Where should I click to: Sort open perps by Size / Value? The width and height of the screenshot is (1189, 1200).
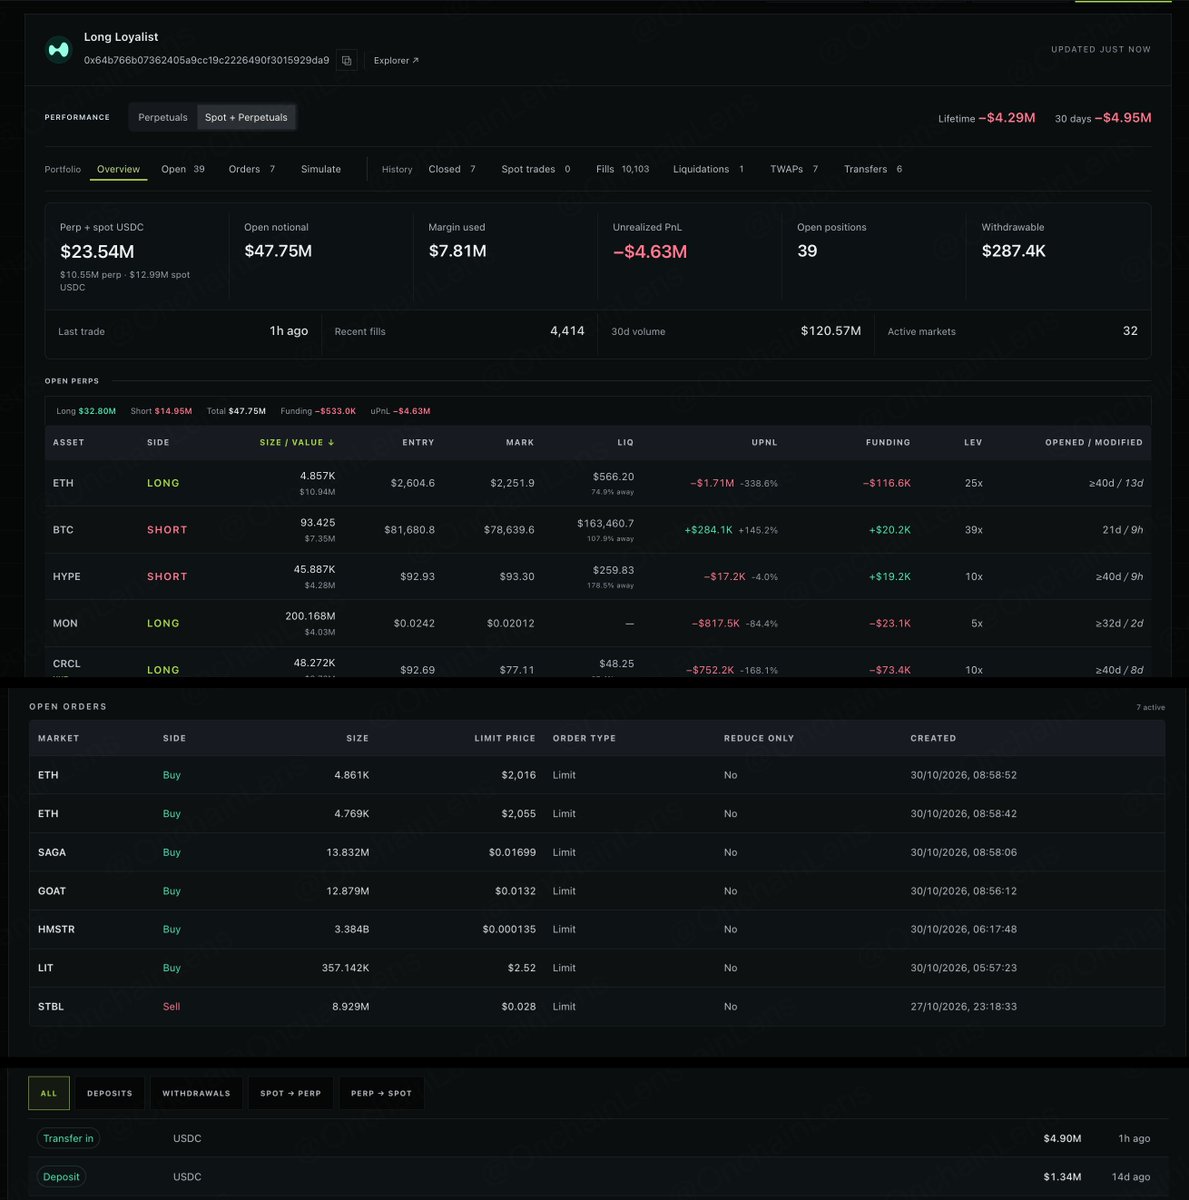pos(297,442)
